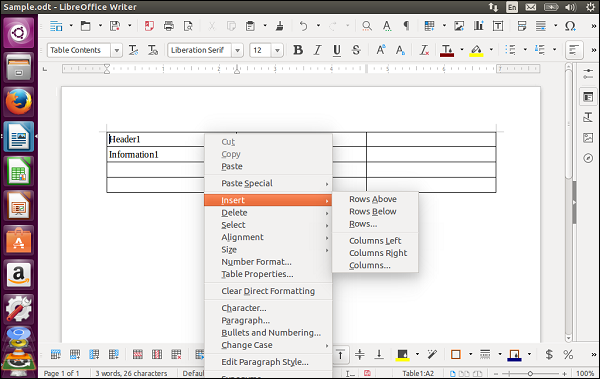
Task: Apply Superscript formatting icon
Action: [x=381, y=50]
